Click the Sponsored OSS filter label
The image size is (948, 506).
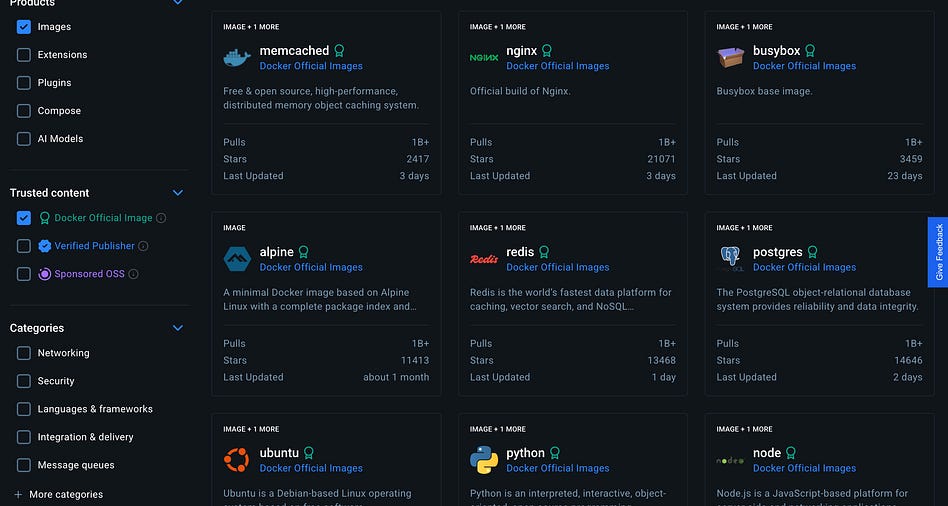point(89,274)
